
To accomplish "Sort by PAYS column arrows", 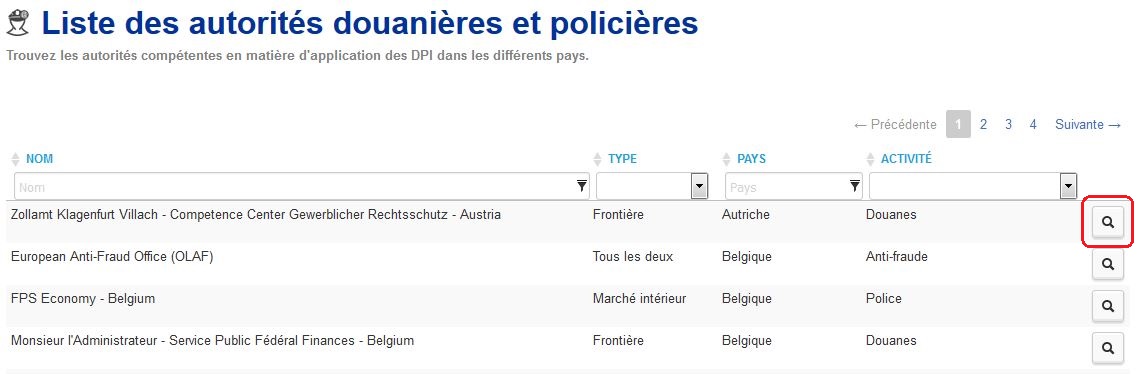I will [727, 159].
